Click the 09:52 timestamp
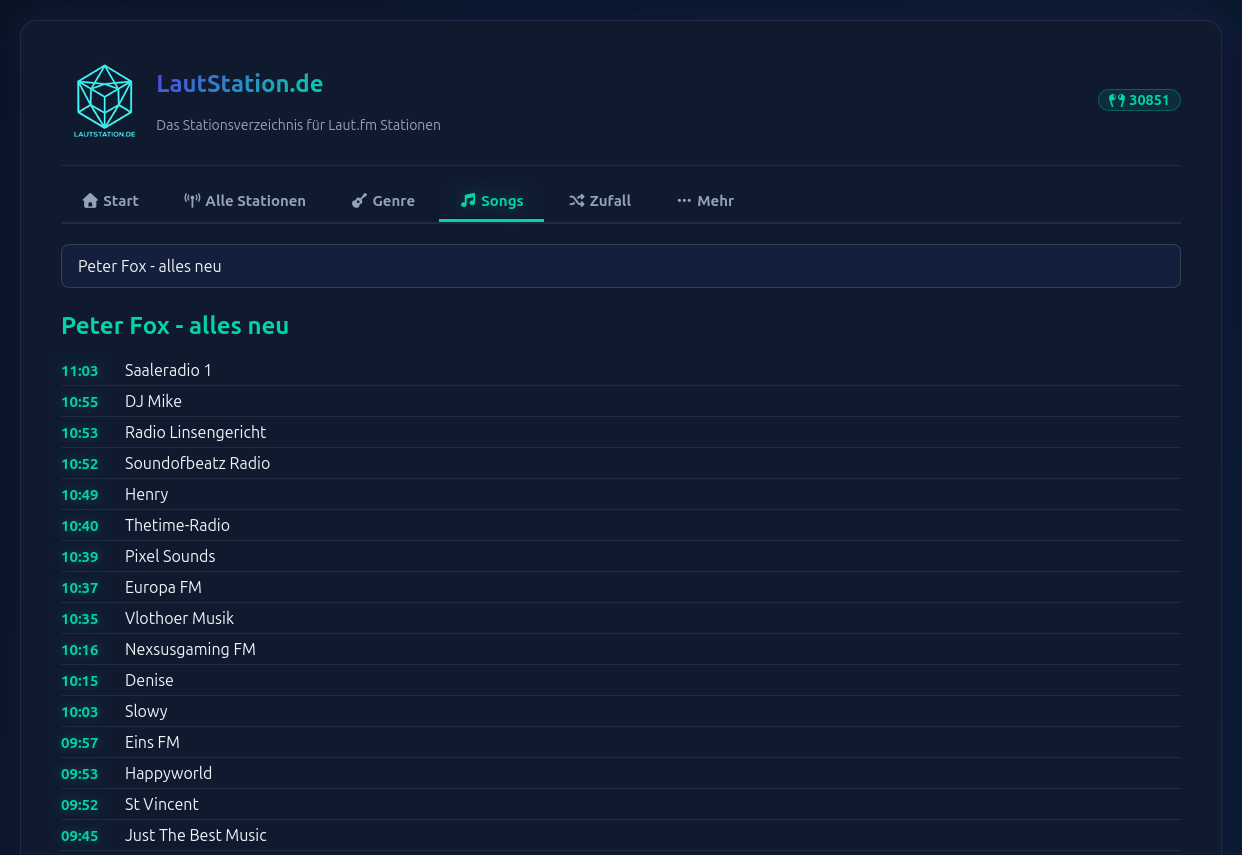1242x855 pixels. click(x=80, y=805)
